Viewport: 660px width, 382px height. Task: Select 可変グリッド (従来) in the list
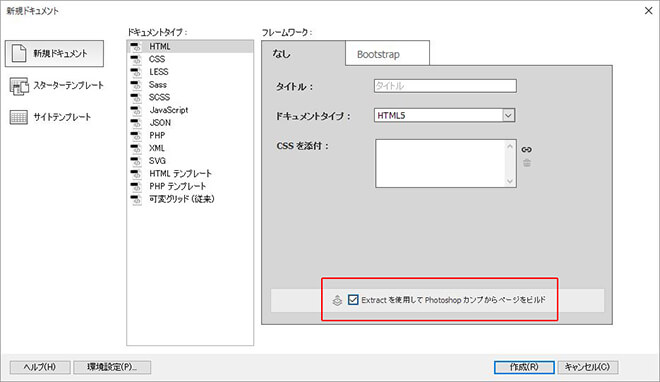[x=190, y=199]
